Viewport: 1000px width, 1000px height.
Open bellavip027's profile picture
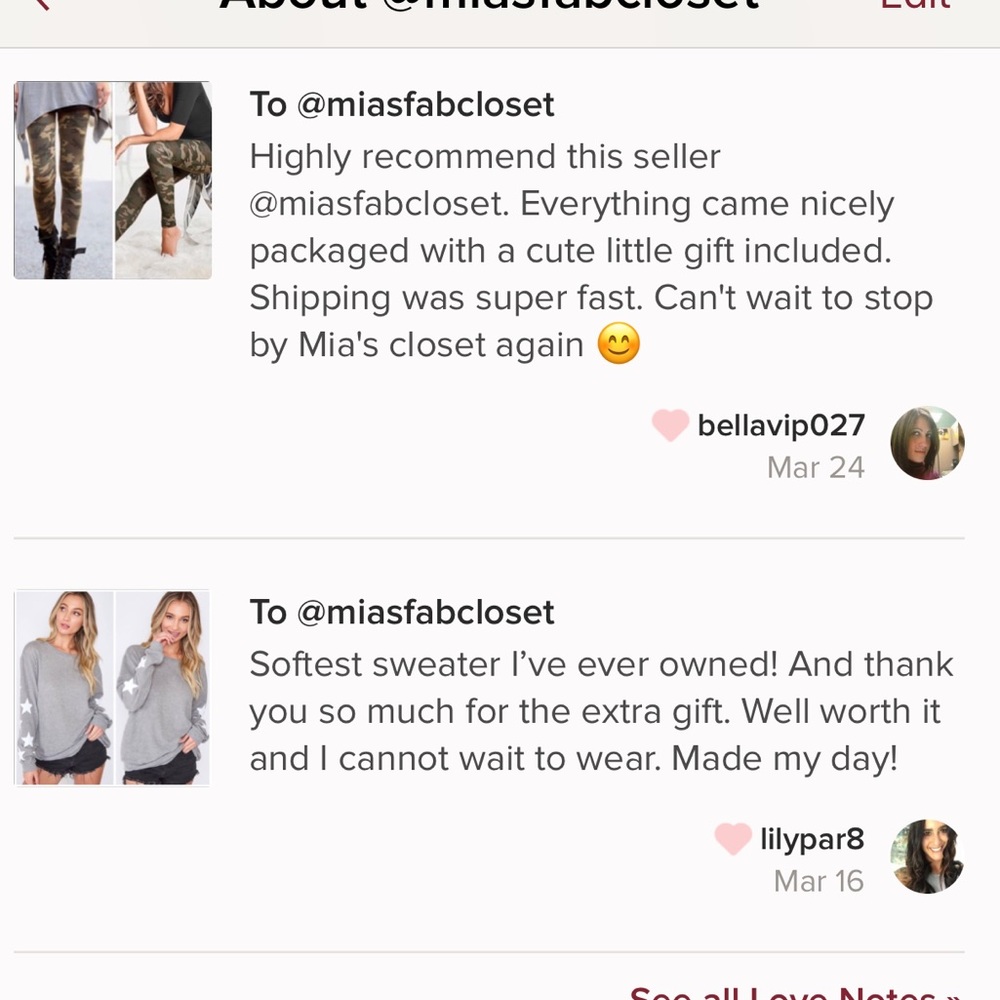(x=927, y=443)
